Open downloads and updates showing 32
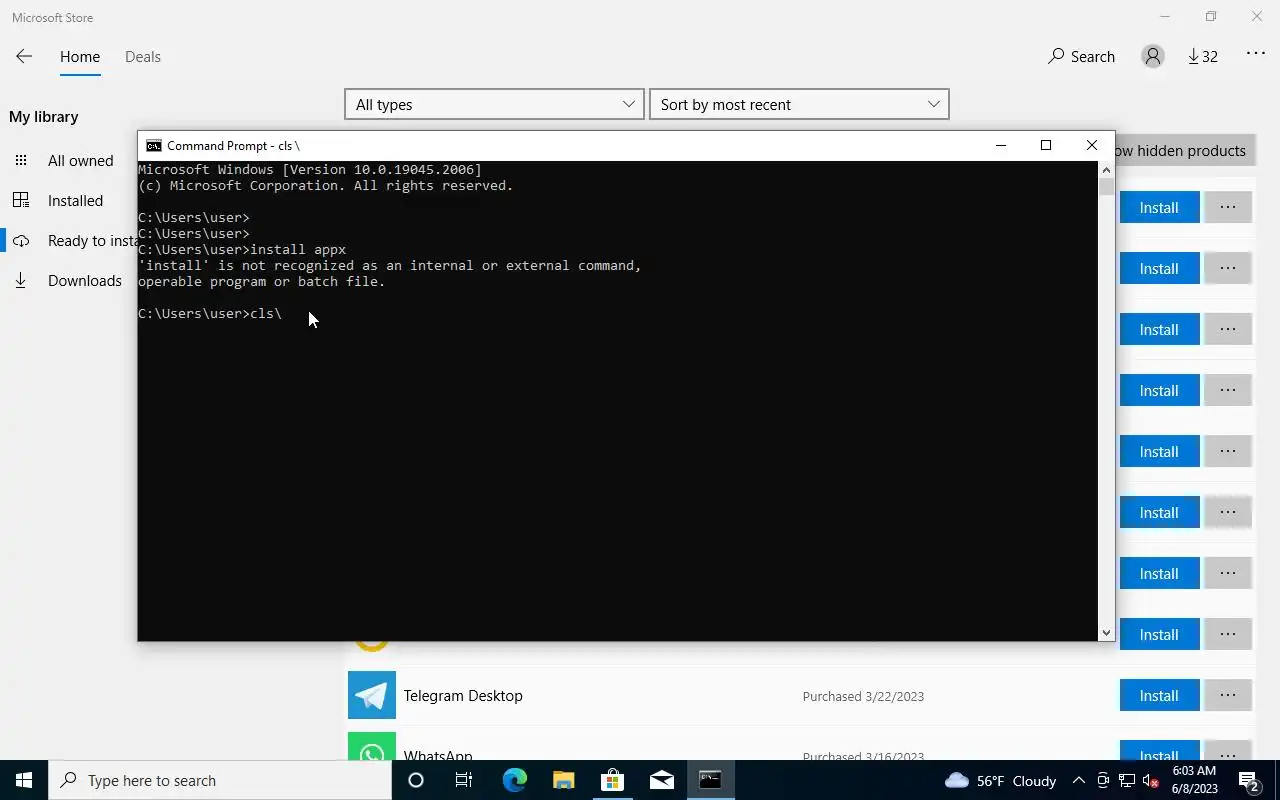The image size is (1280, 800). click(x=1203, y=57)
